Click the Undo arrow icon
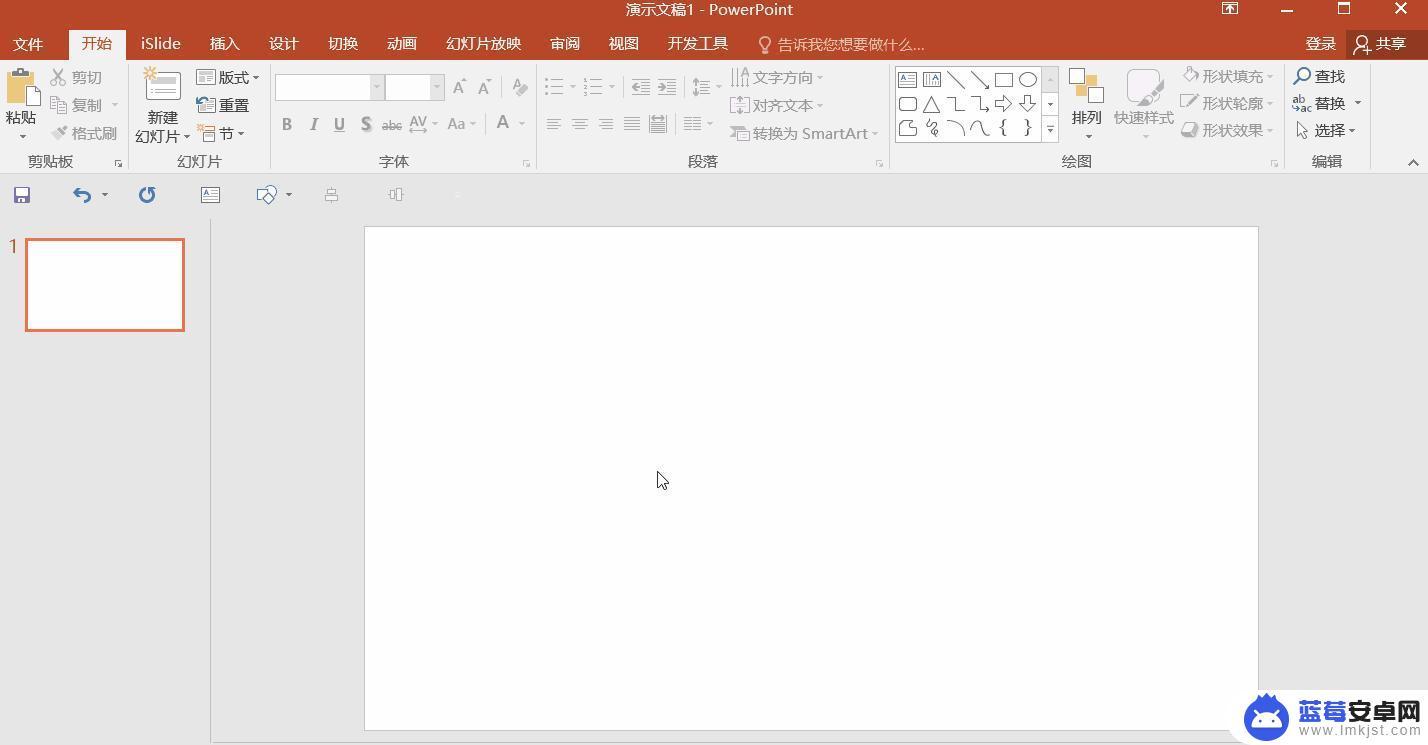This screenshot has width=1428, height=745. point(82,195)
